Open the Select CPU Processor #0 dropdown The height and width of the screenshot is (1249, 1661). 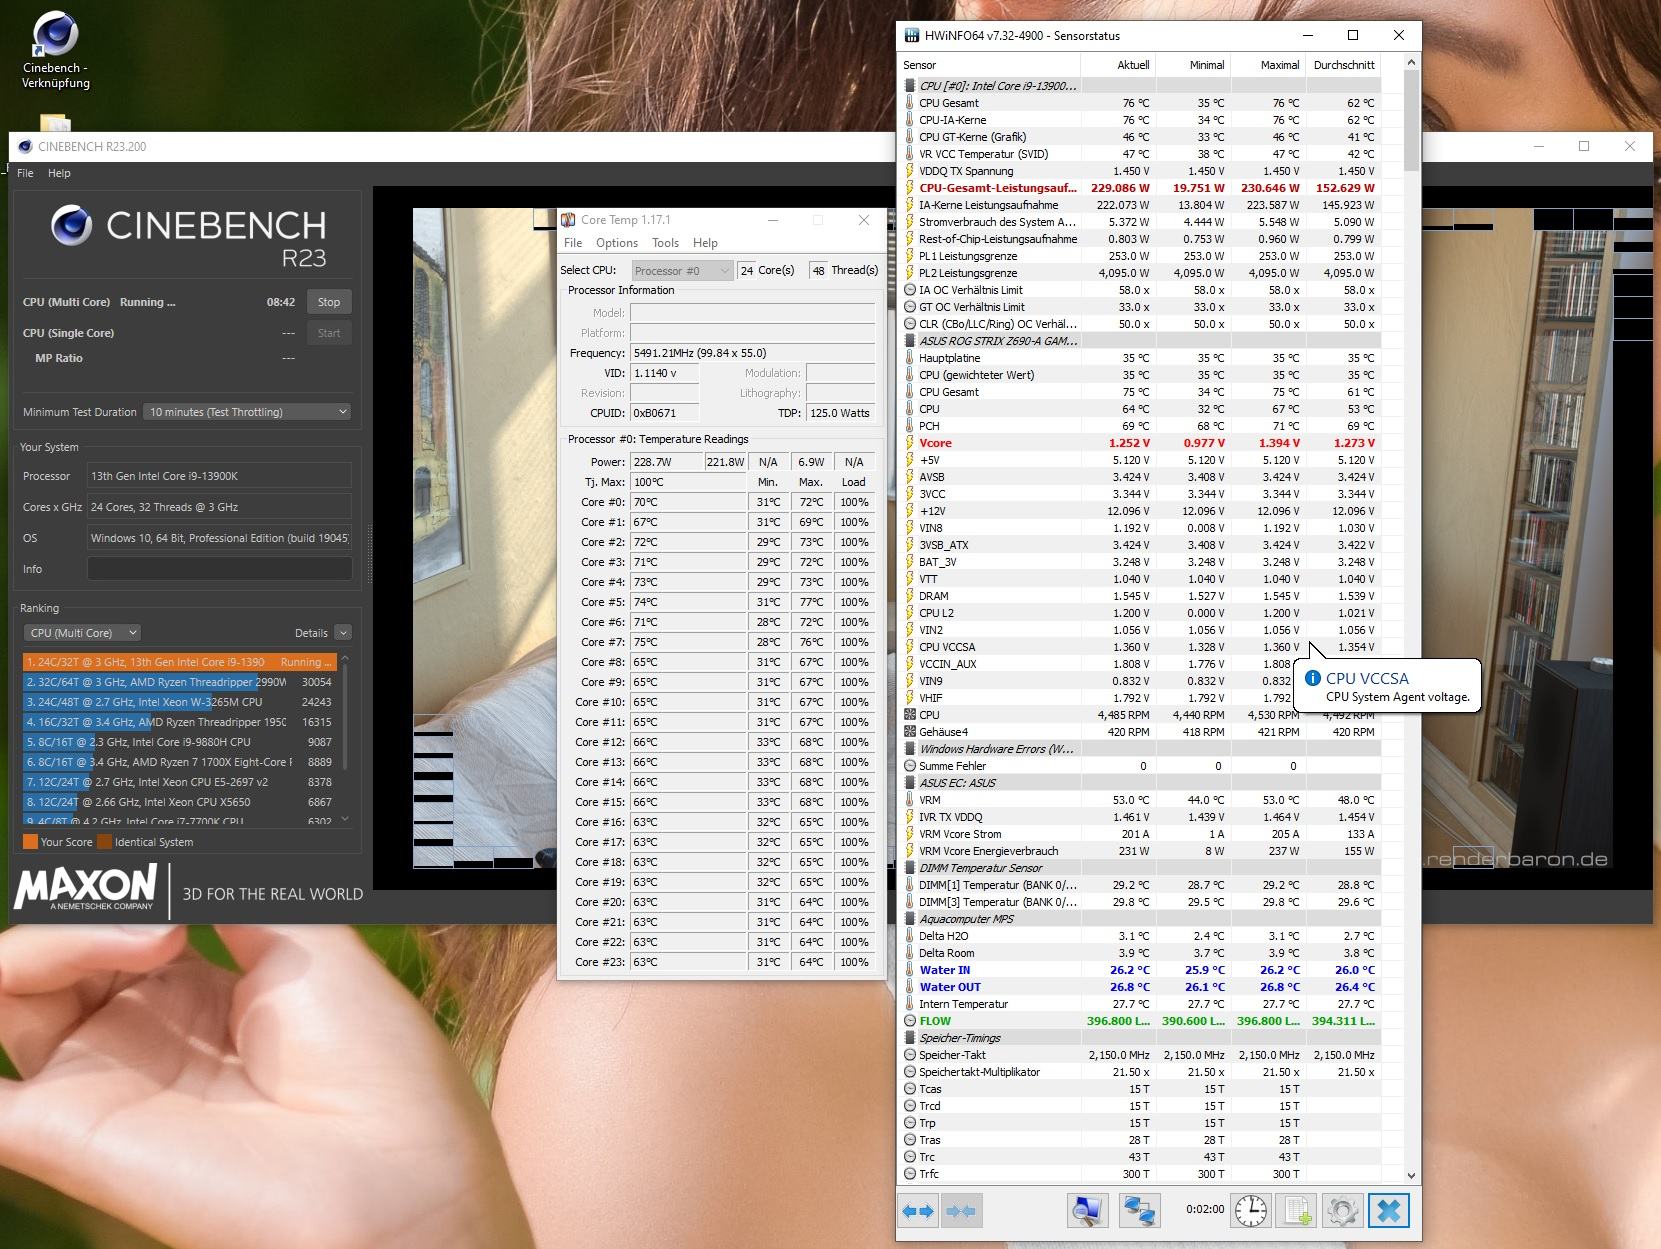click(x=682, y=271)
